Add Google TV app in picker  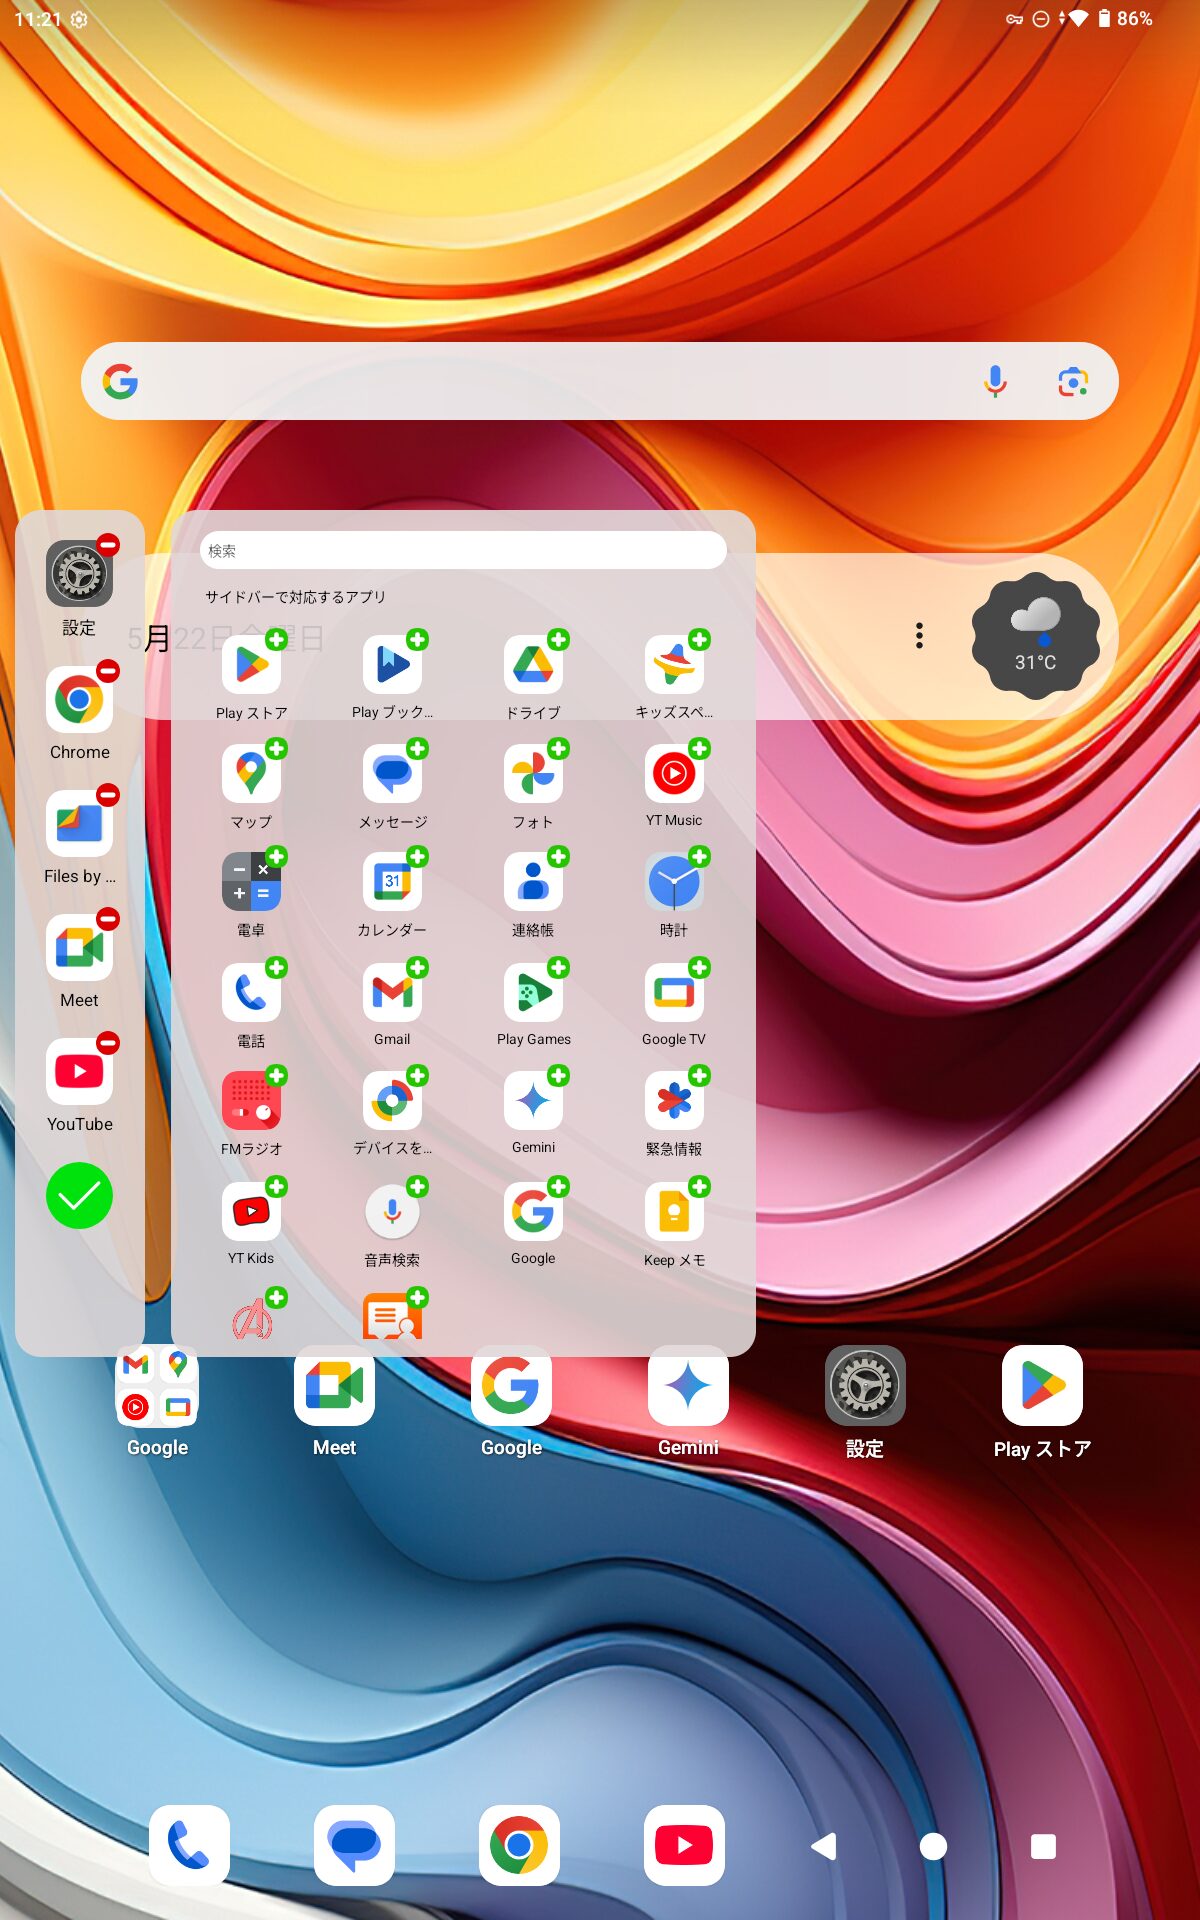700,968
